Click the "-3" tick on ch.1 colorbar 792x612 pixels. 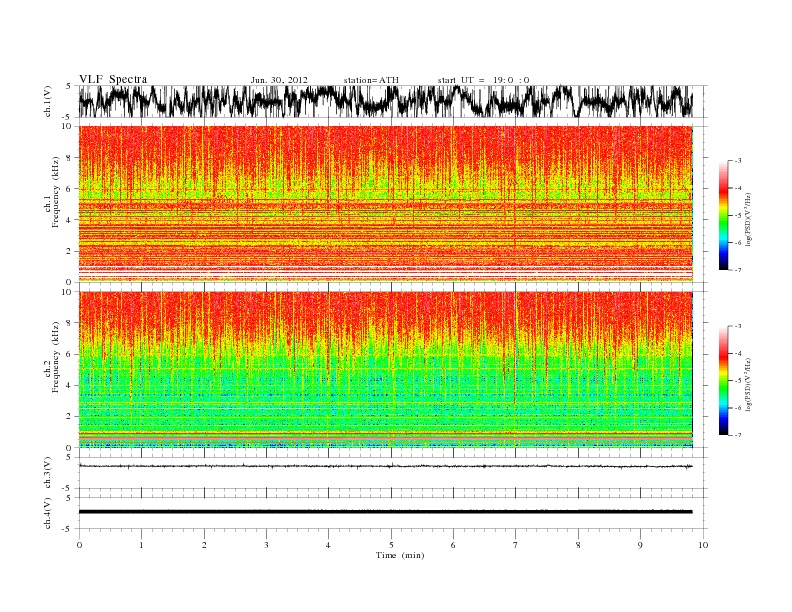coord(738,161)
